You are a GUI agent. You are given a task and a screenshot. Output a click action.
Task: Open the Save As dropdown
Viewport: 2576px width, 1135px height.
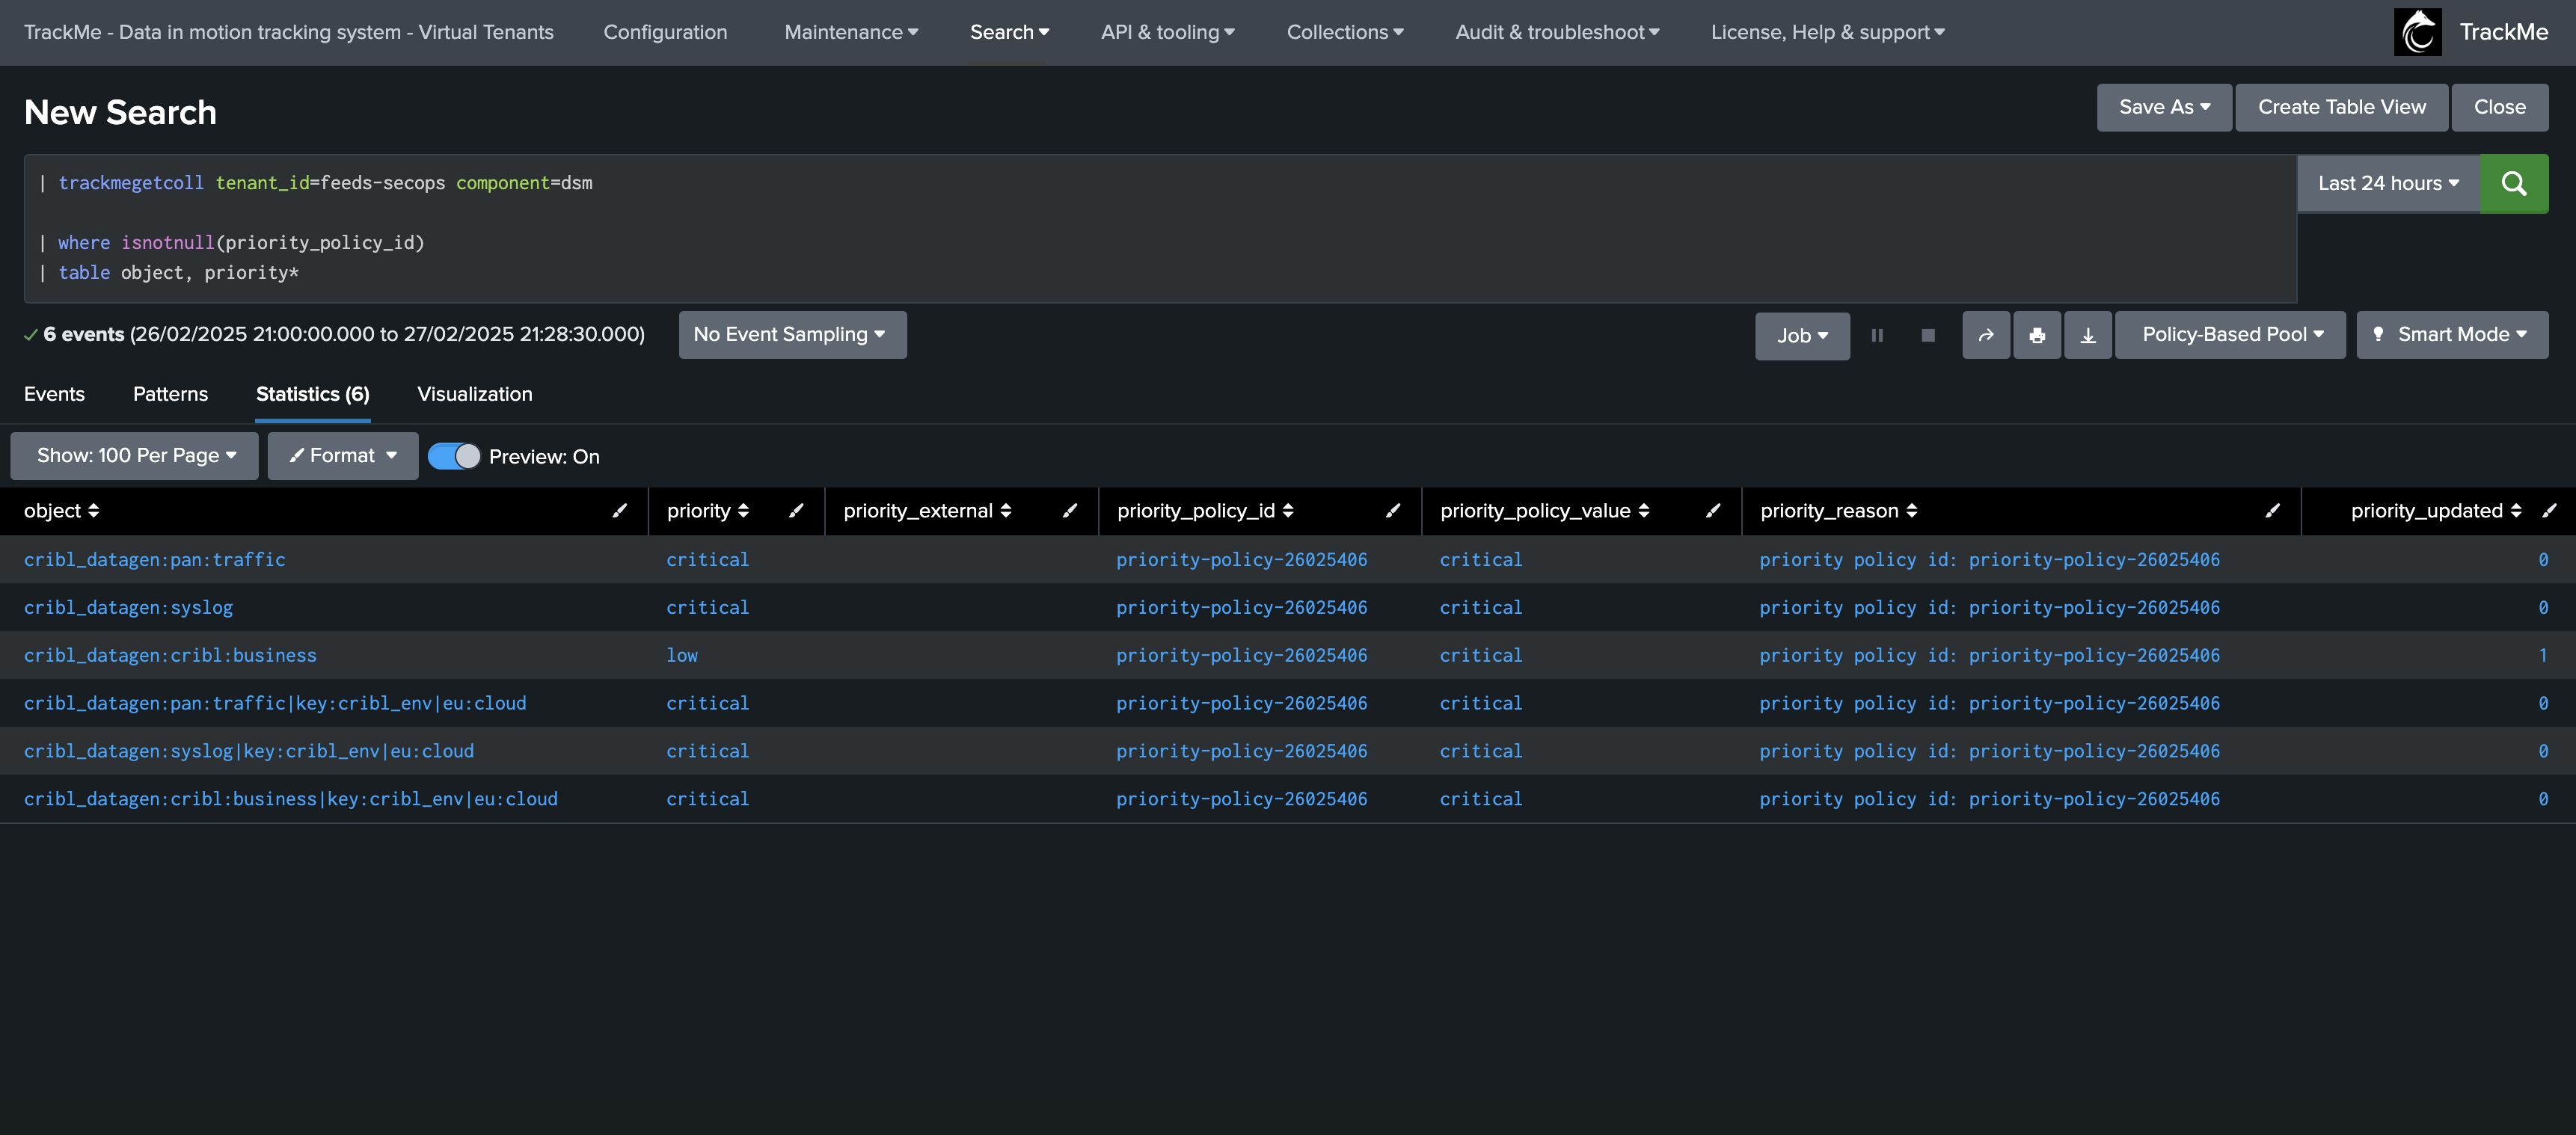point(2164,107)
